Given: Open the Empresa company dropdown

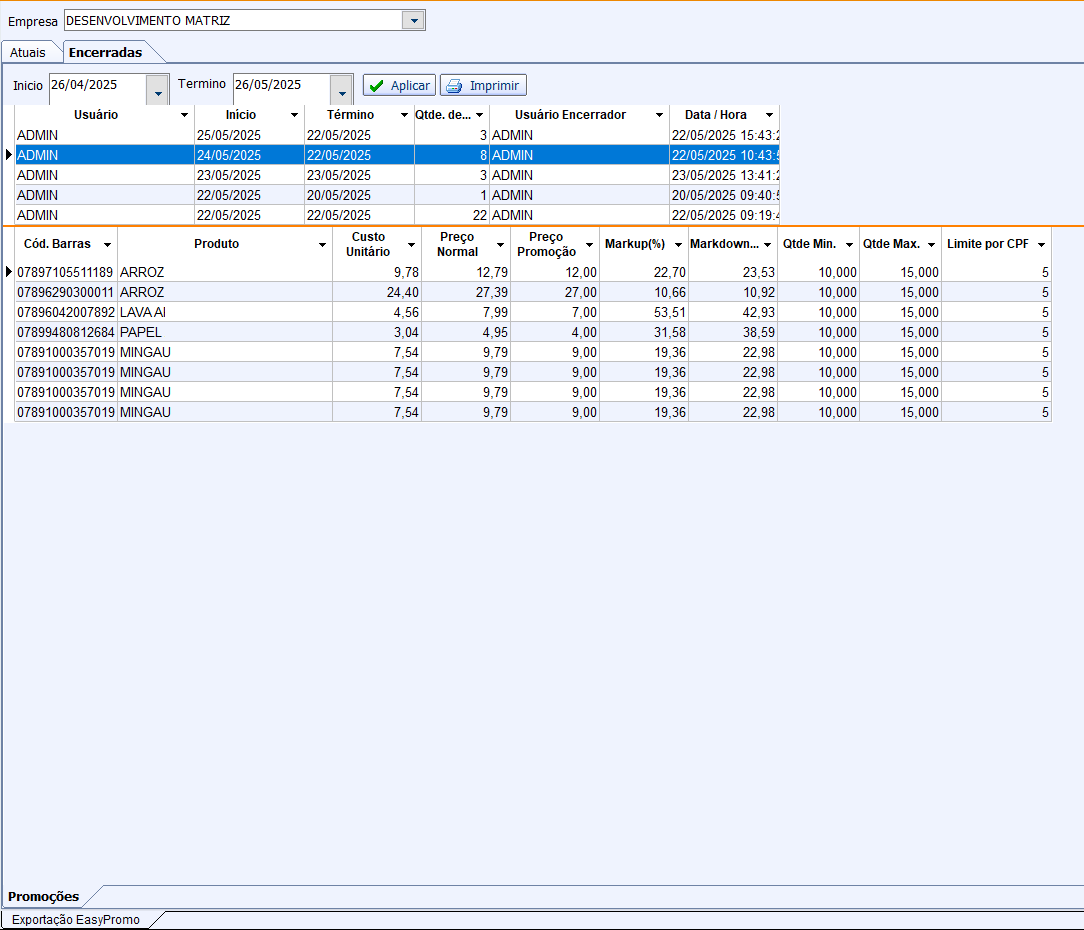Looking at the screenshot, I should [x=413, y=21].
